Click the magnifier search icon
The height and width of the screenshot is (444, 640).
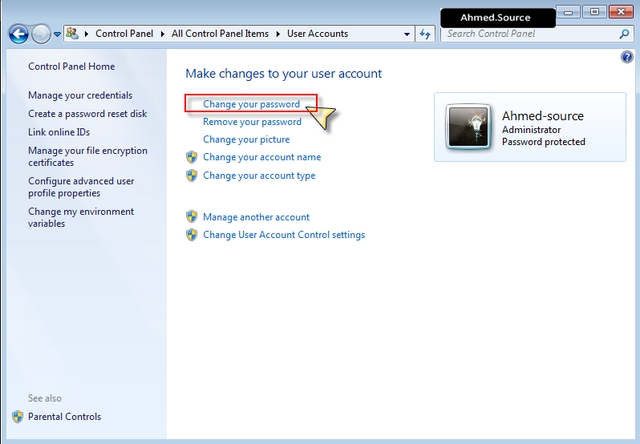pos(624,34)
